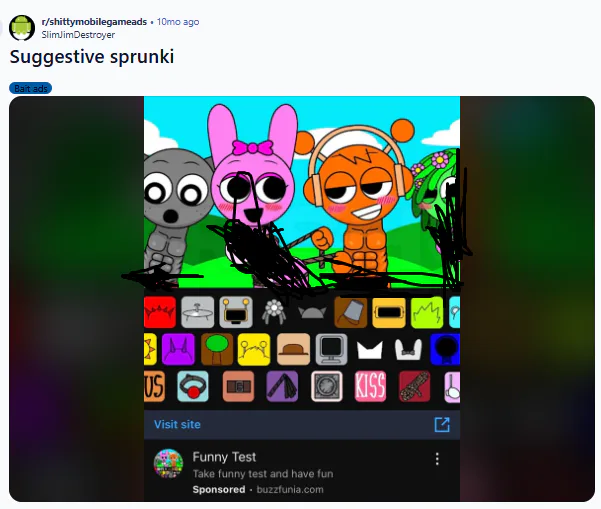Select the yellow rectangular goggles tile
This screenshot has height=509, width=601.
389,312
